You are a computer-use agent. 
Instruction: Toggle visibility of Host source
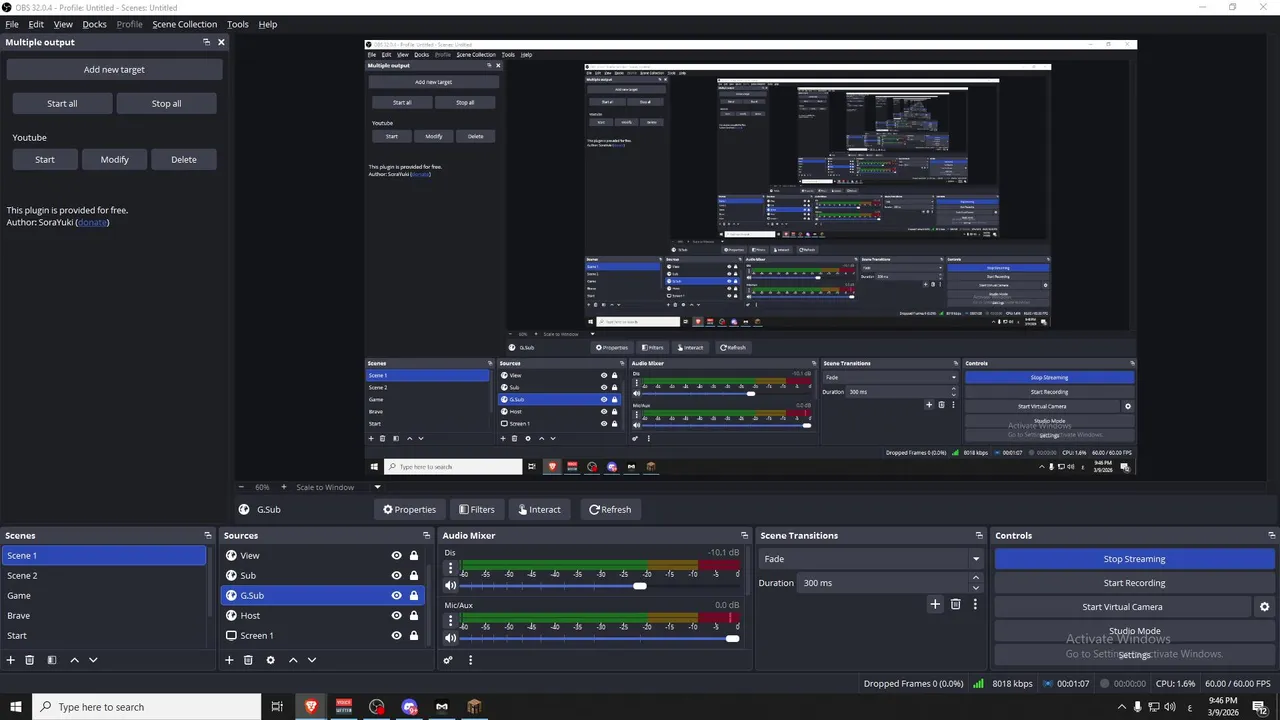pos(396,616)
